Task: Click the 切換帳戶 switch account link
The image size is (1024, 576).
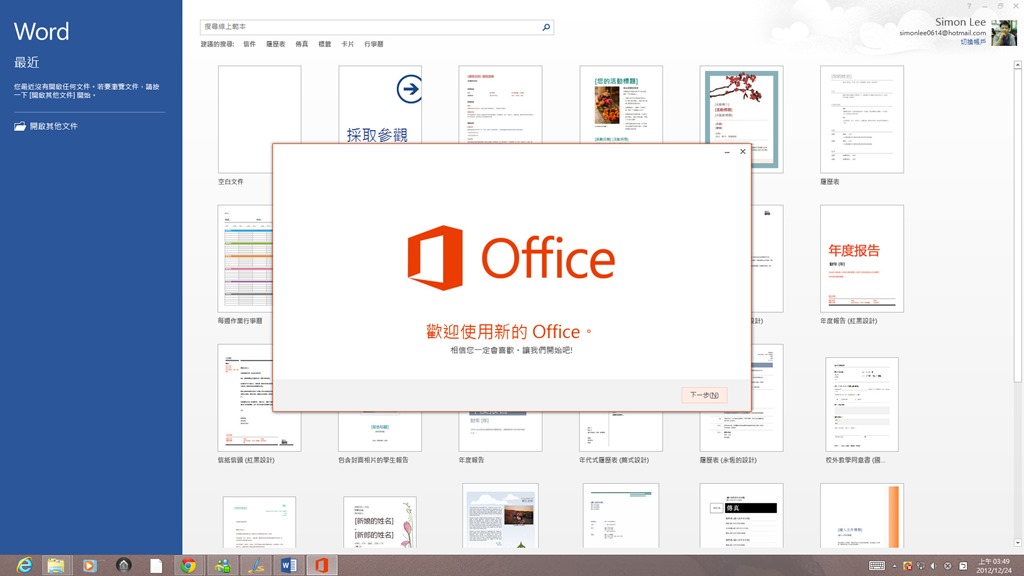Action: [x=973, y=42]
